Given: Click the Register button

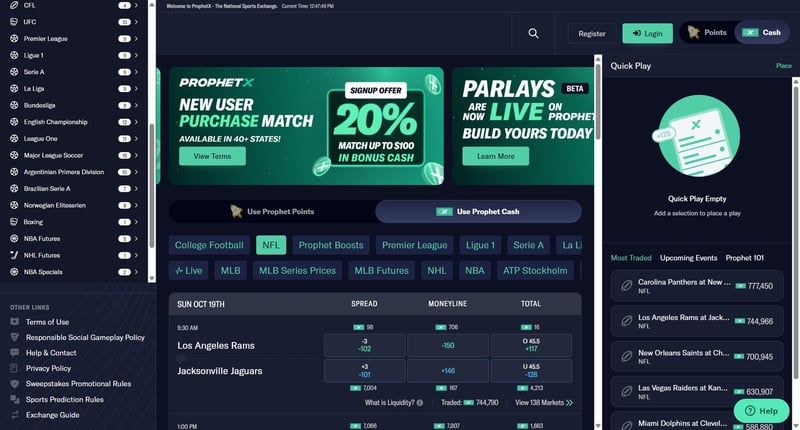Looking at the screenshot, I should tap(592, 34).
